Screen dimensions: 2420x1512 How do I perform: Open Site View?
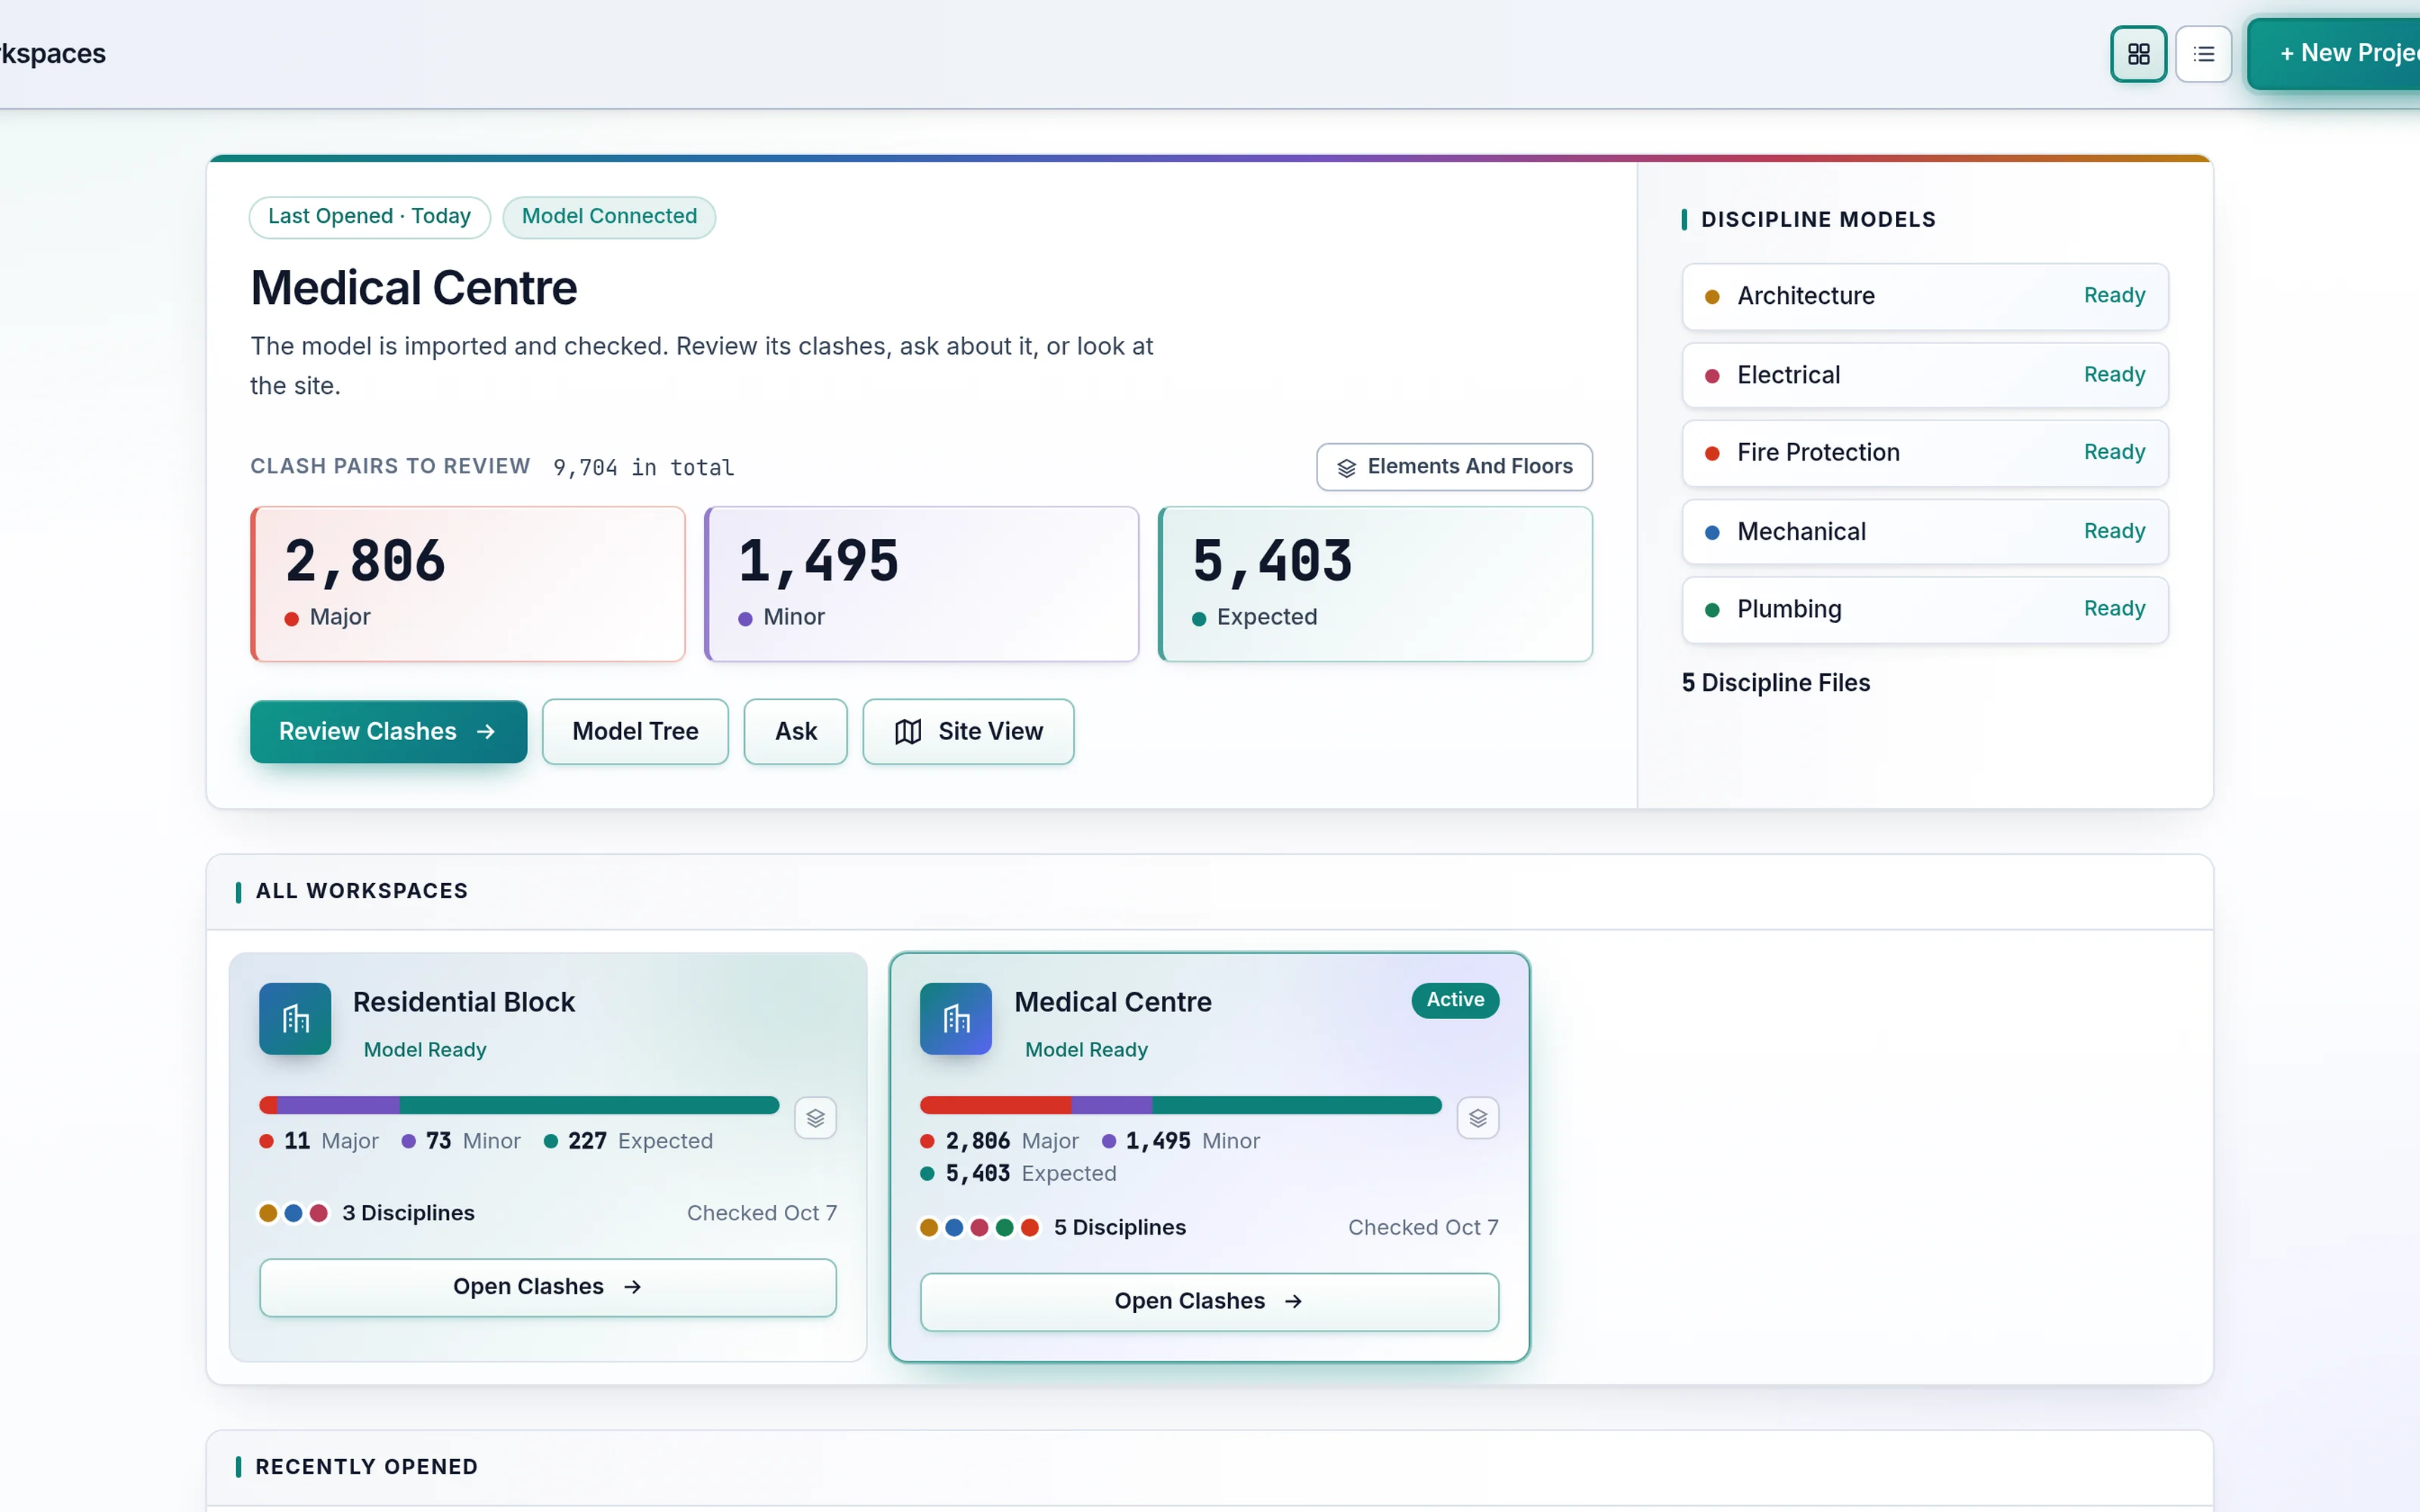tap(968, 731)
